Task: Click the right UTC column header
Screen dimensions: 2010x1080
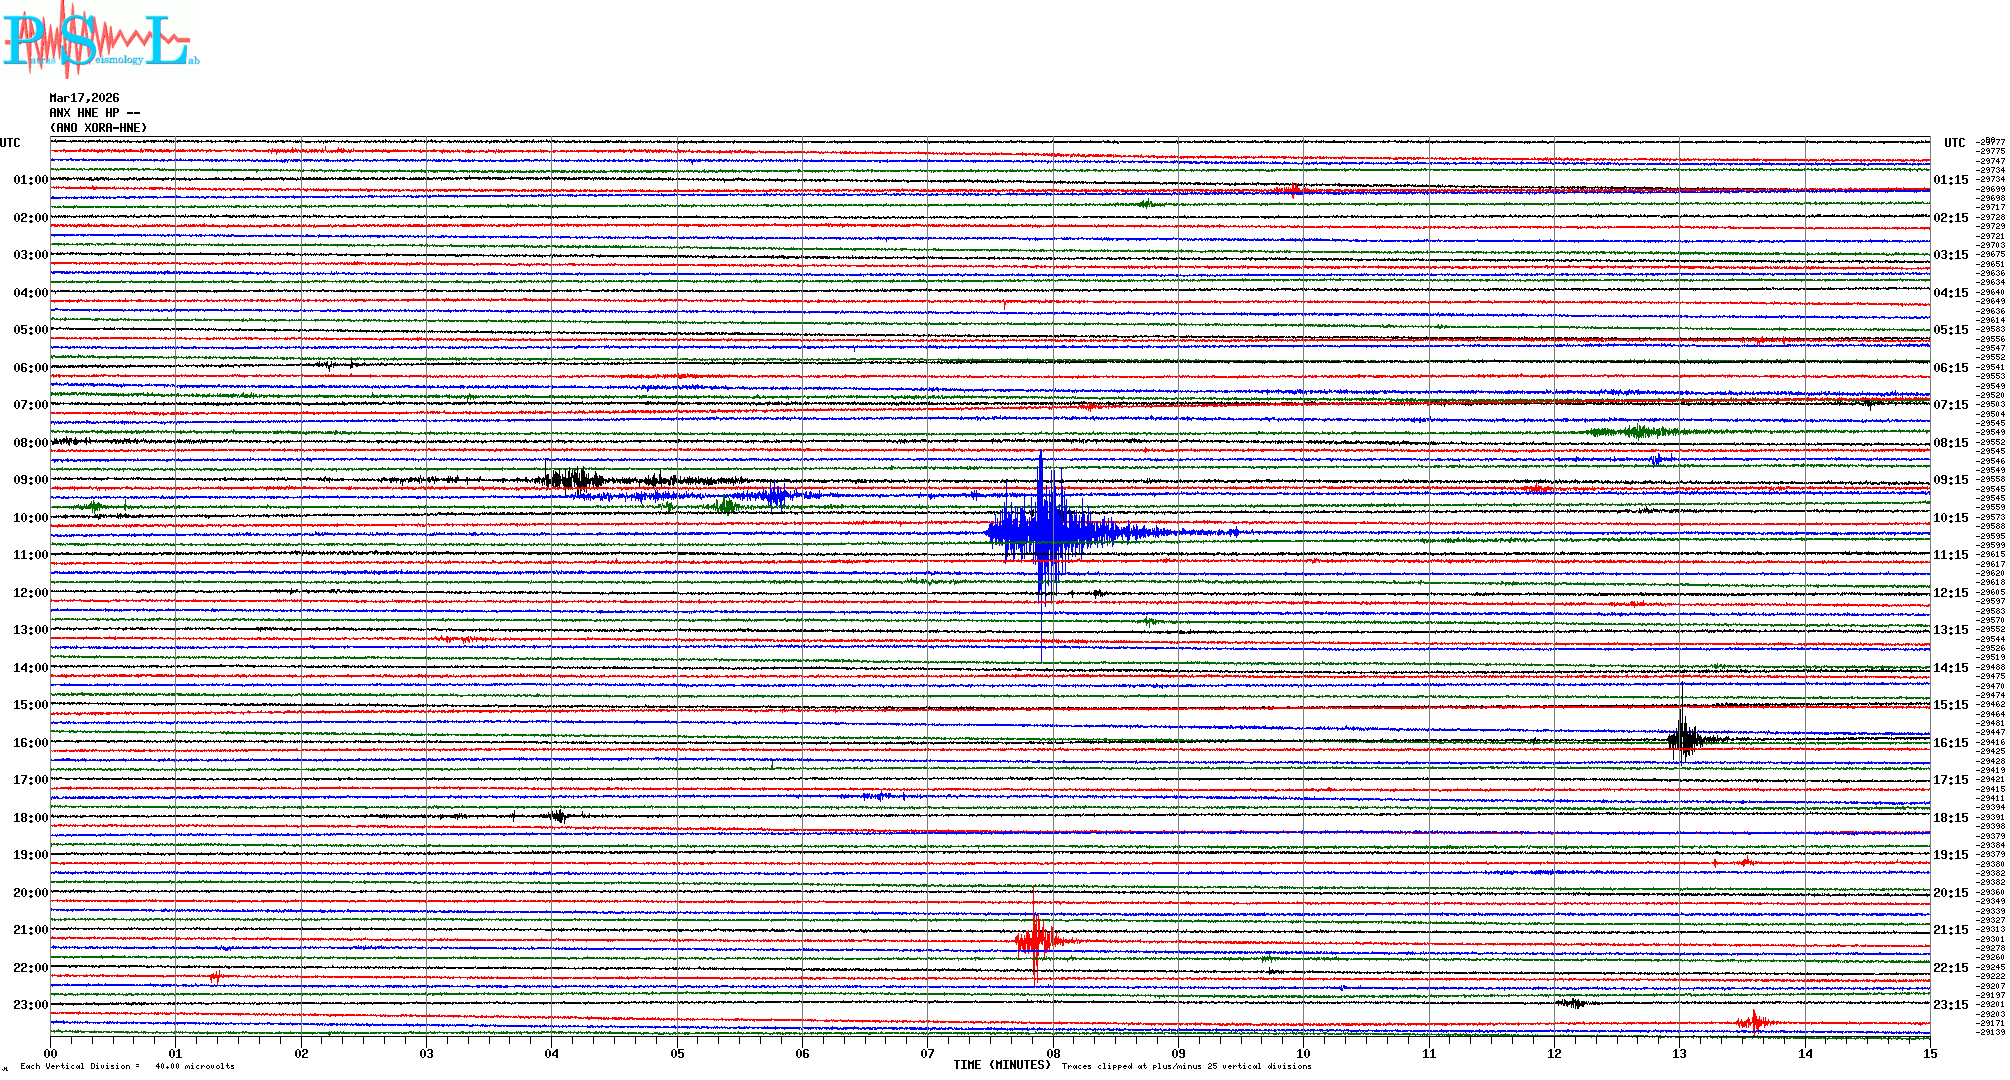Action: (x=1954, y=143)
